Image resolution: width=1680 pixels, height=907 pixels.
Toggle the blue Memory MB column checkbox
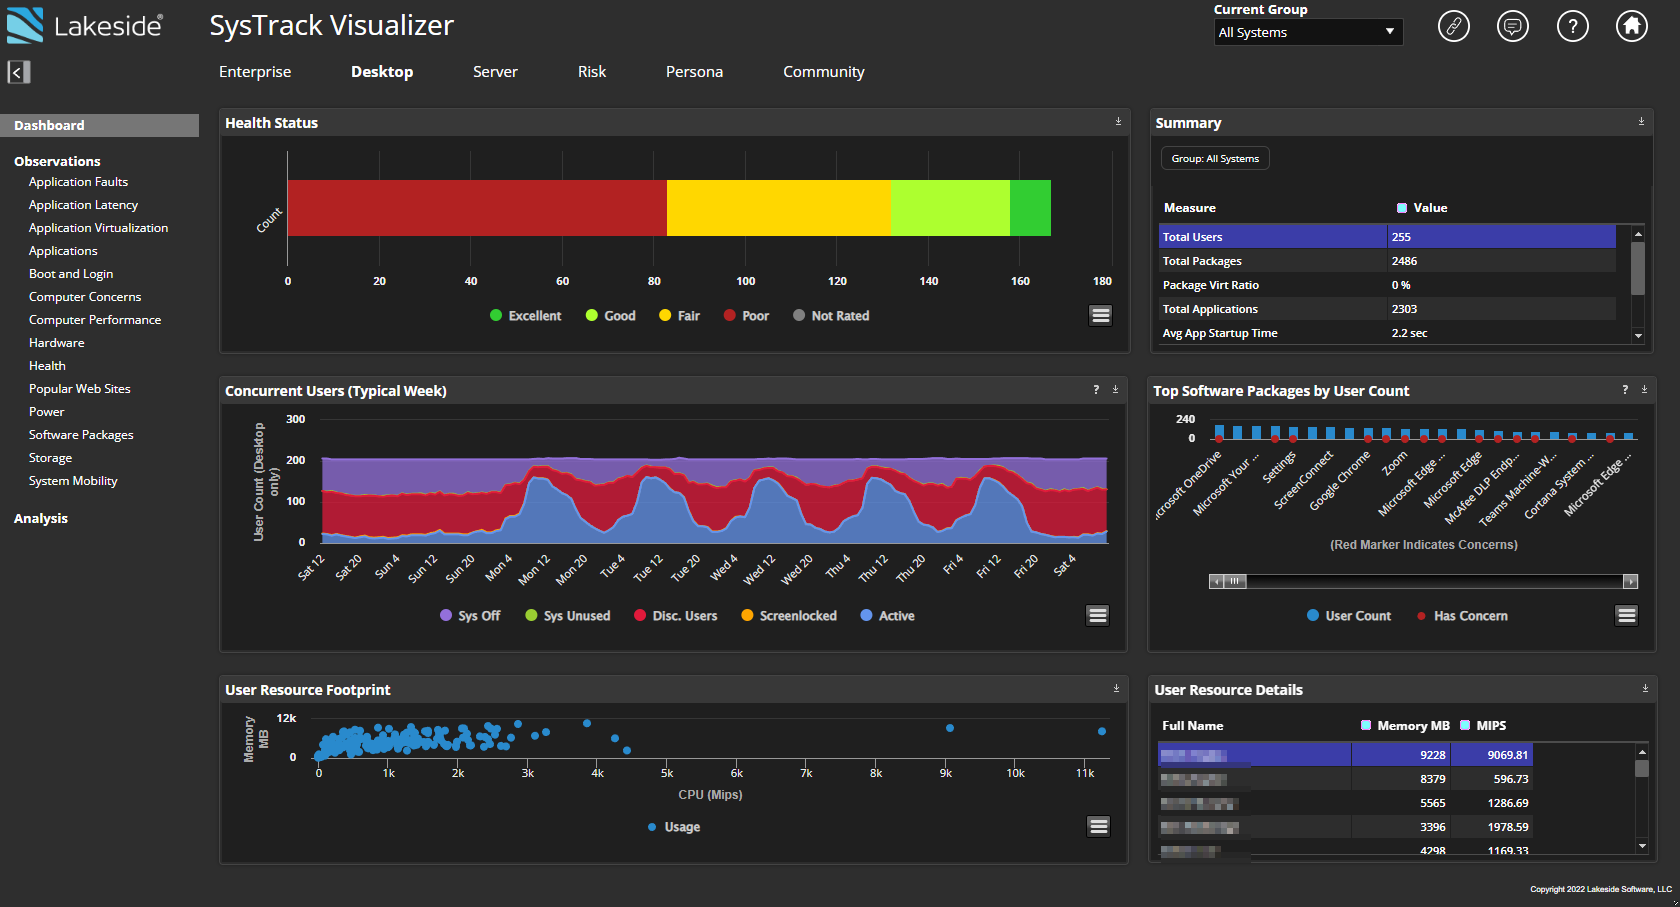(x=1368, y=725)
